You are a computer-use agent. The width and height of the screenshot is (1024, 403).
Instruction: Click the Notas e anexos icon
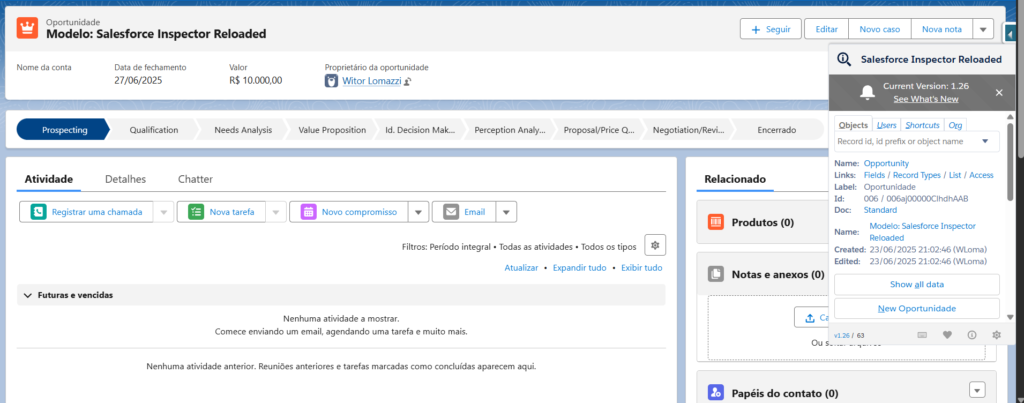[x=716, y=274]
